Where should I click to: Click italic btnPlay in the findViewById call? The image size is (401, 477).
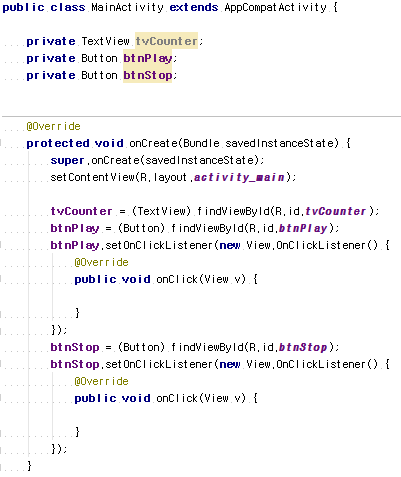pyautogui.click(x=303, y=228)
